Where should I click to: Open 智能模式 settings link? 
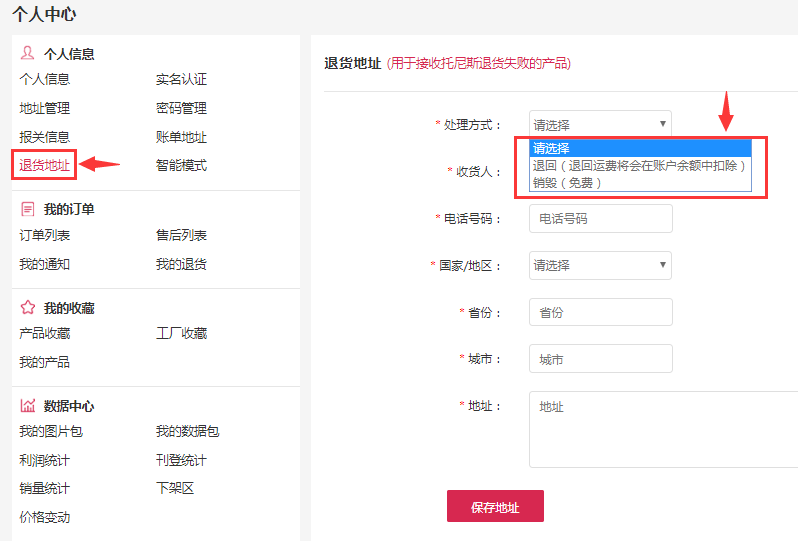point(181,165)
